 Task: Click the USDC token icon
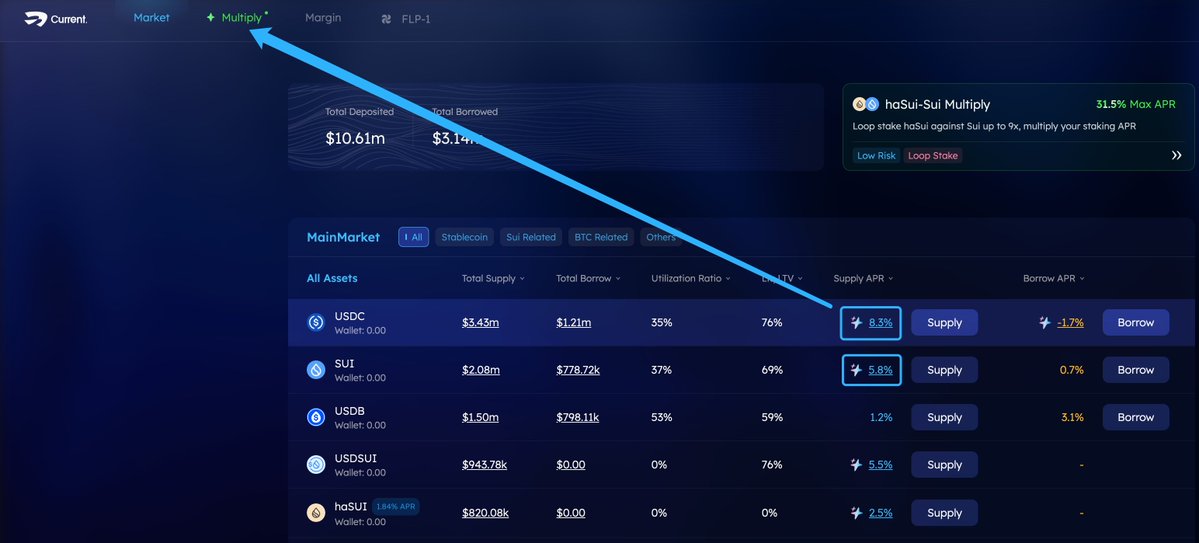pyautogui.click(x=316, y=323)
